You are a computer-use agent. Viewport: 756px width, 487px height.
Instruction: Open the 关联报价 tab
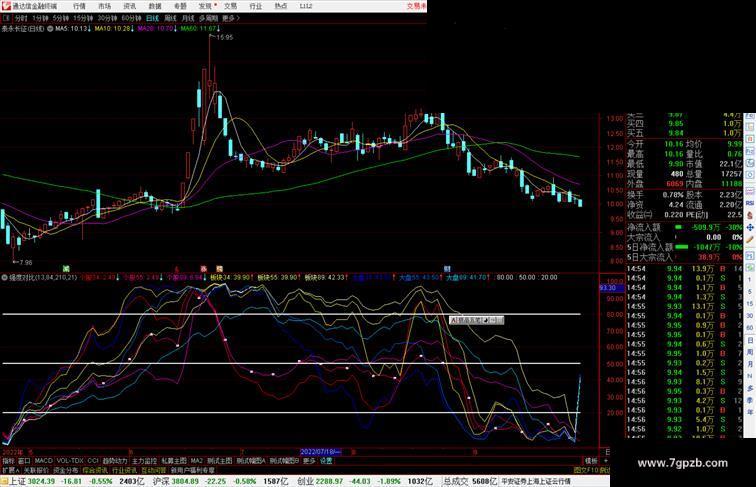tap(36, 470)
